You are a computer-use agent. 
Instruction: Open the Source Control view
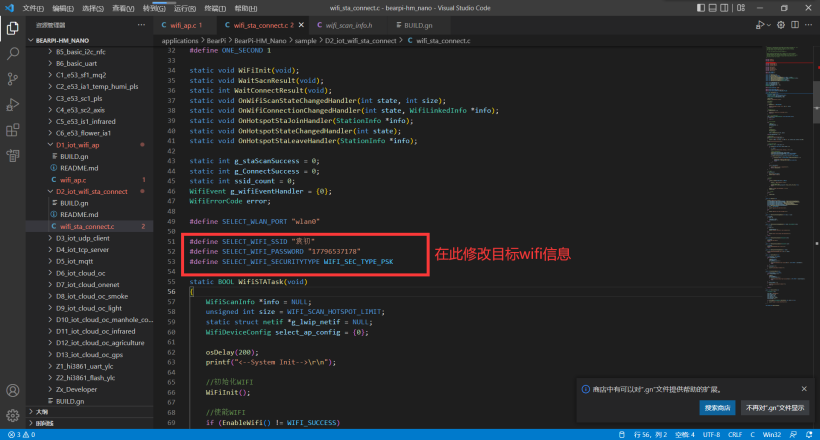[12, 78]
